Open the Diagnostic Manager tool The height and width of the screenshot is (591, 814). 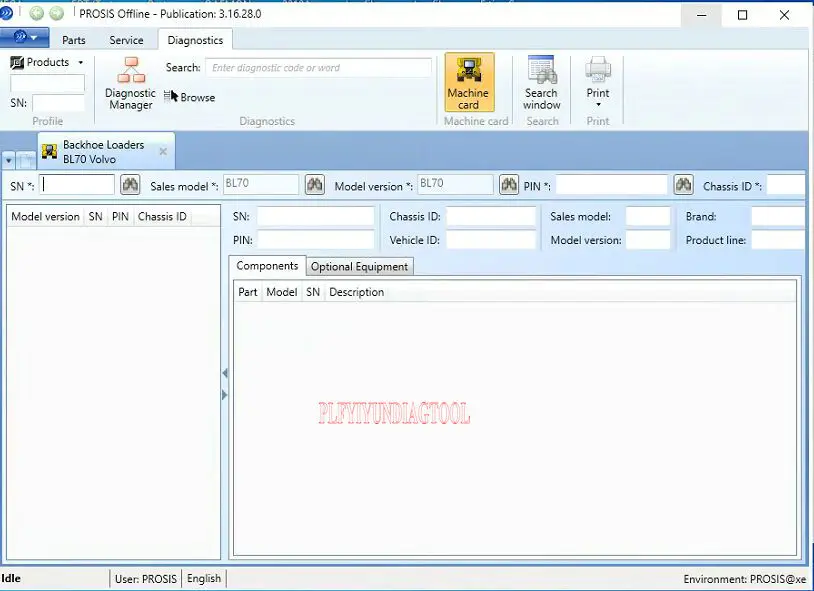click(130, 84)
